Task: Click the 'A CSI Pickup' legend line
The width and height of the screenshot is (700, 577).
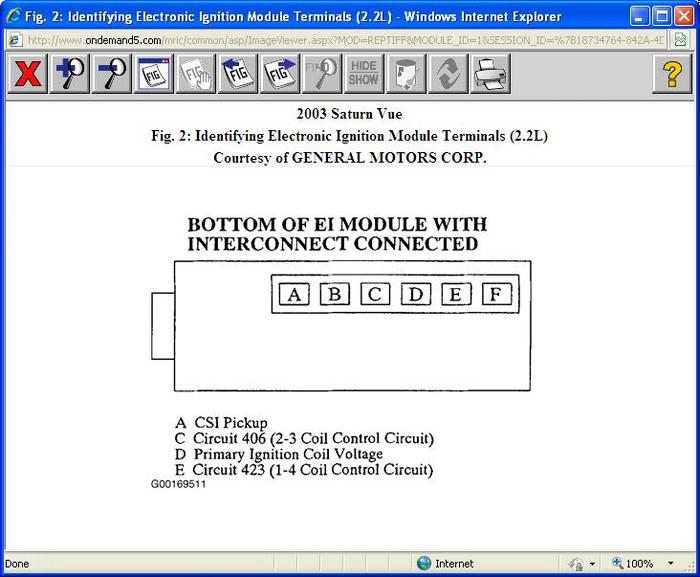Action: click(221, 422)
